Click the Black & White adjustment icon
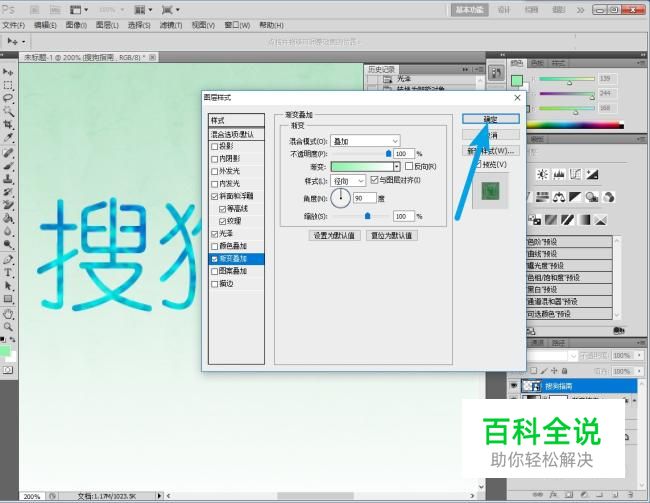 click(575, 197)
